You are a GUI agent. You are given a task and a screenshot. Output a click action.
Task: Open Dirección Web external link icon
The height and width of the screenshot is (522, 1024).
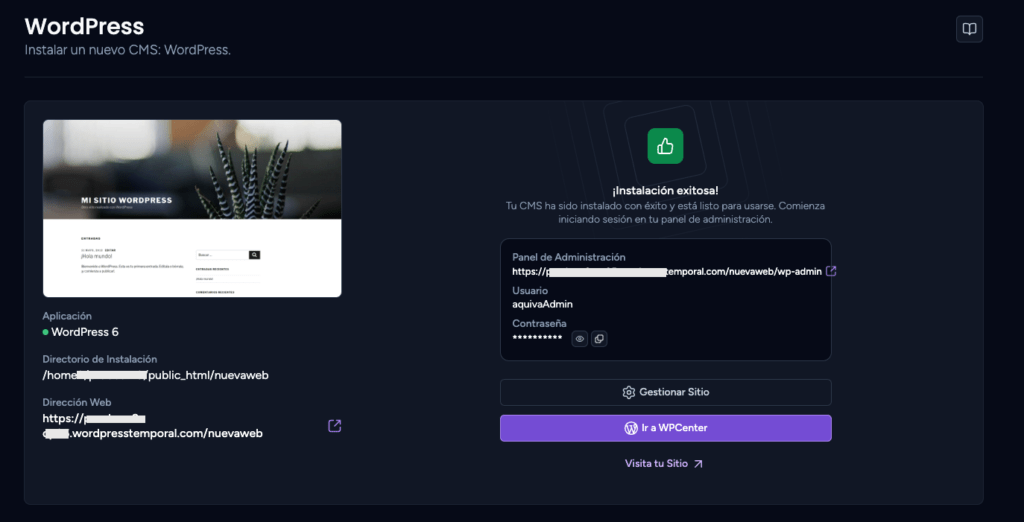[x=334, y=426]
